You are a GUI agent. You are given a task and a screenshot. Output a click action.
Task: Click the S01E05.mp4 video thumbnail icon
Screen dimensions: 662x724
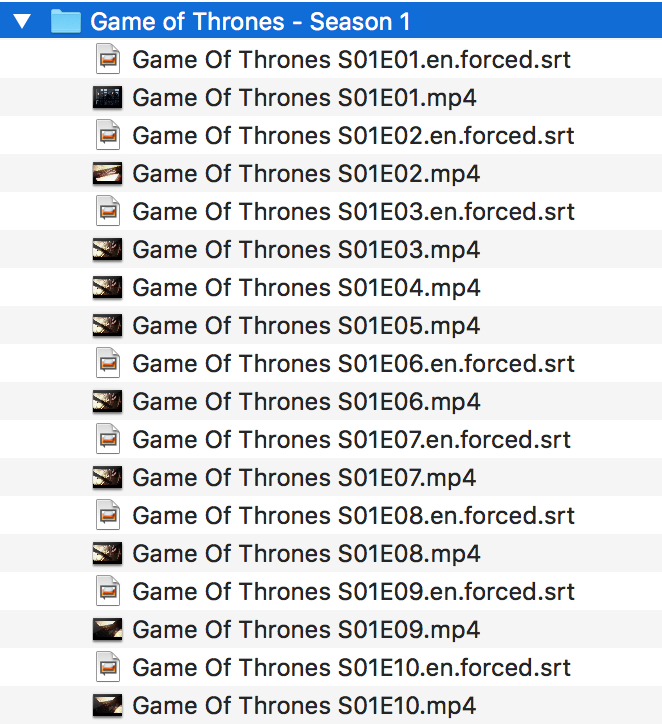click(x=107, y=325)
